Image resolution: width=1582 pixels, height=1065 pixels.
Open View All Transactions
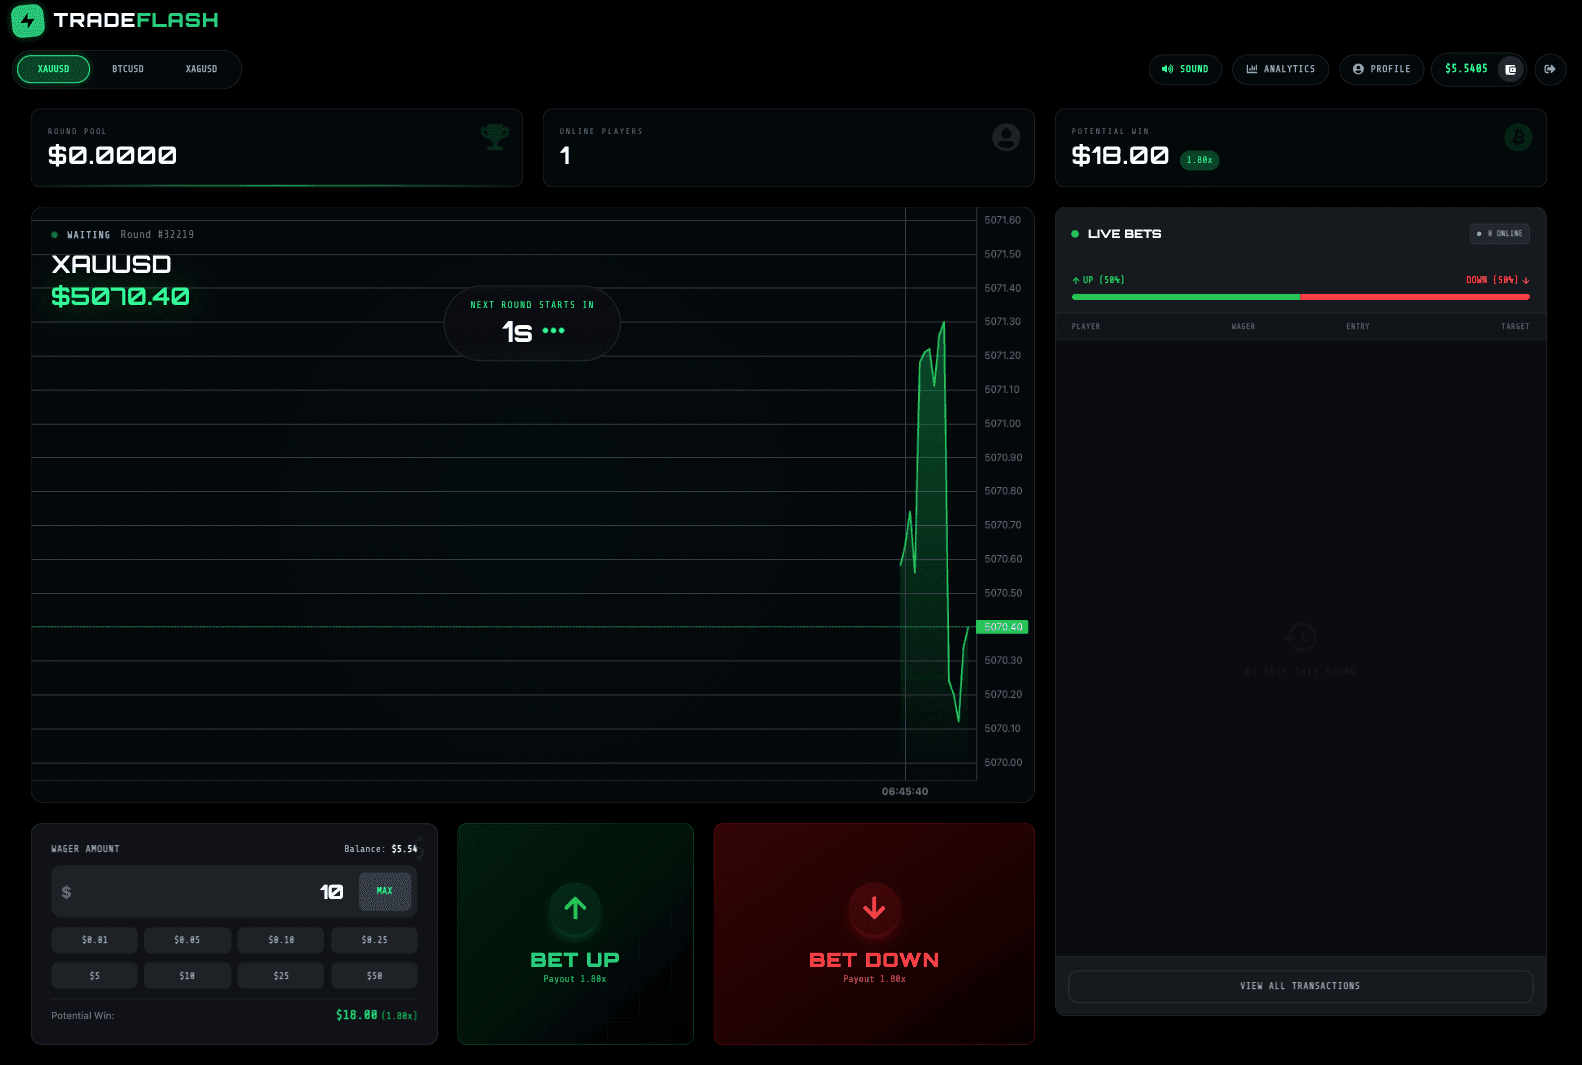[1300, 986]
